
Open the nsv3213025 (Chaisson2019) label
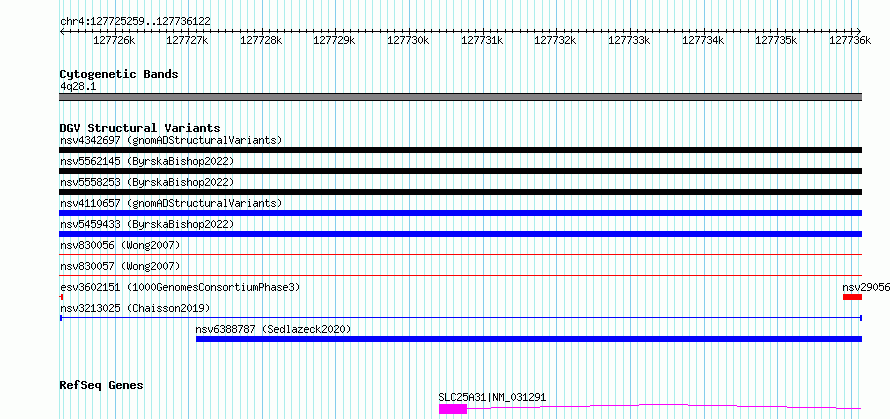pos(135,308)
